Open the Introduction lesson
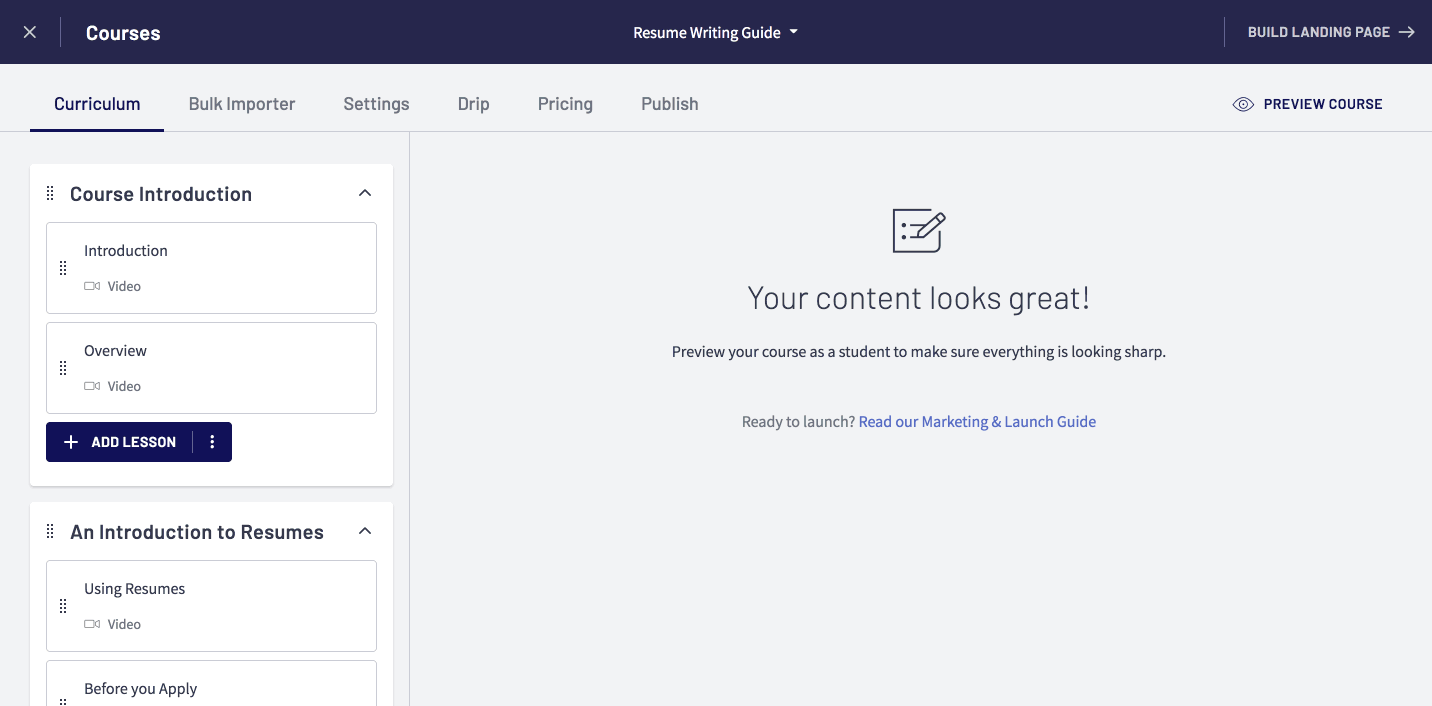The image size is (1432, 706). pyautogui.click(x=212, y=268)
